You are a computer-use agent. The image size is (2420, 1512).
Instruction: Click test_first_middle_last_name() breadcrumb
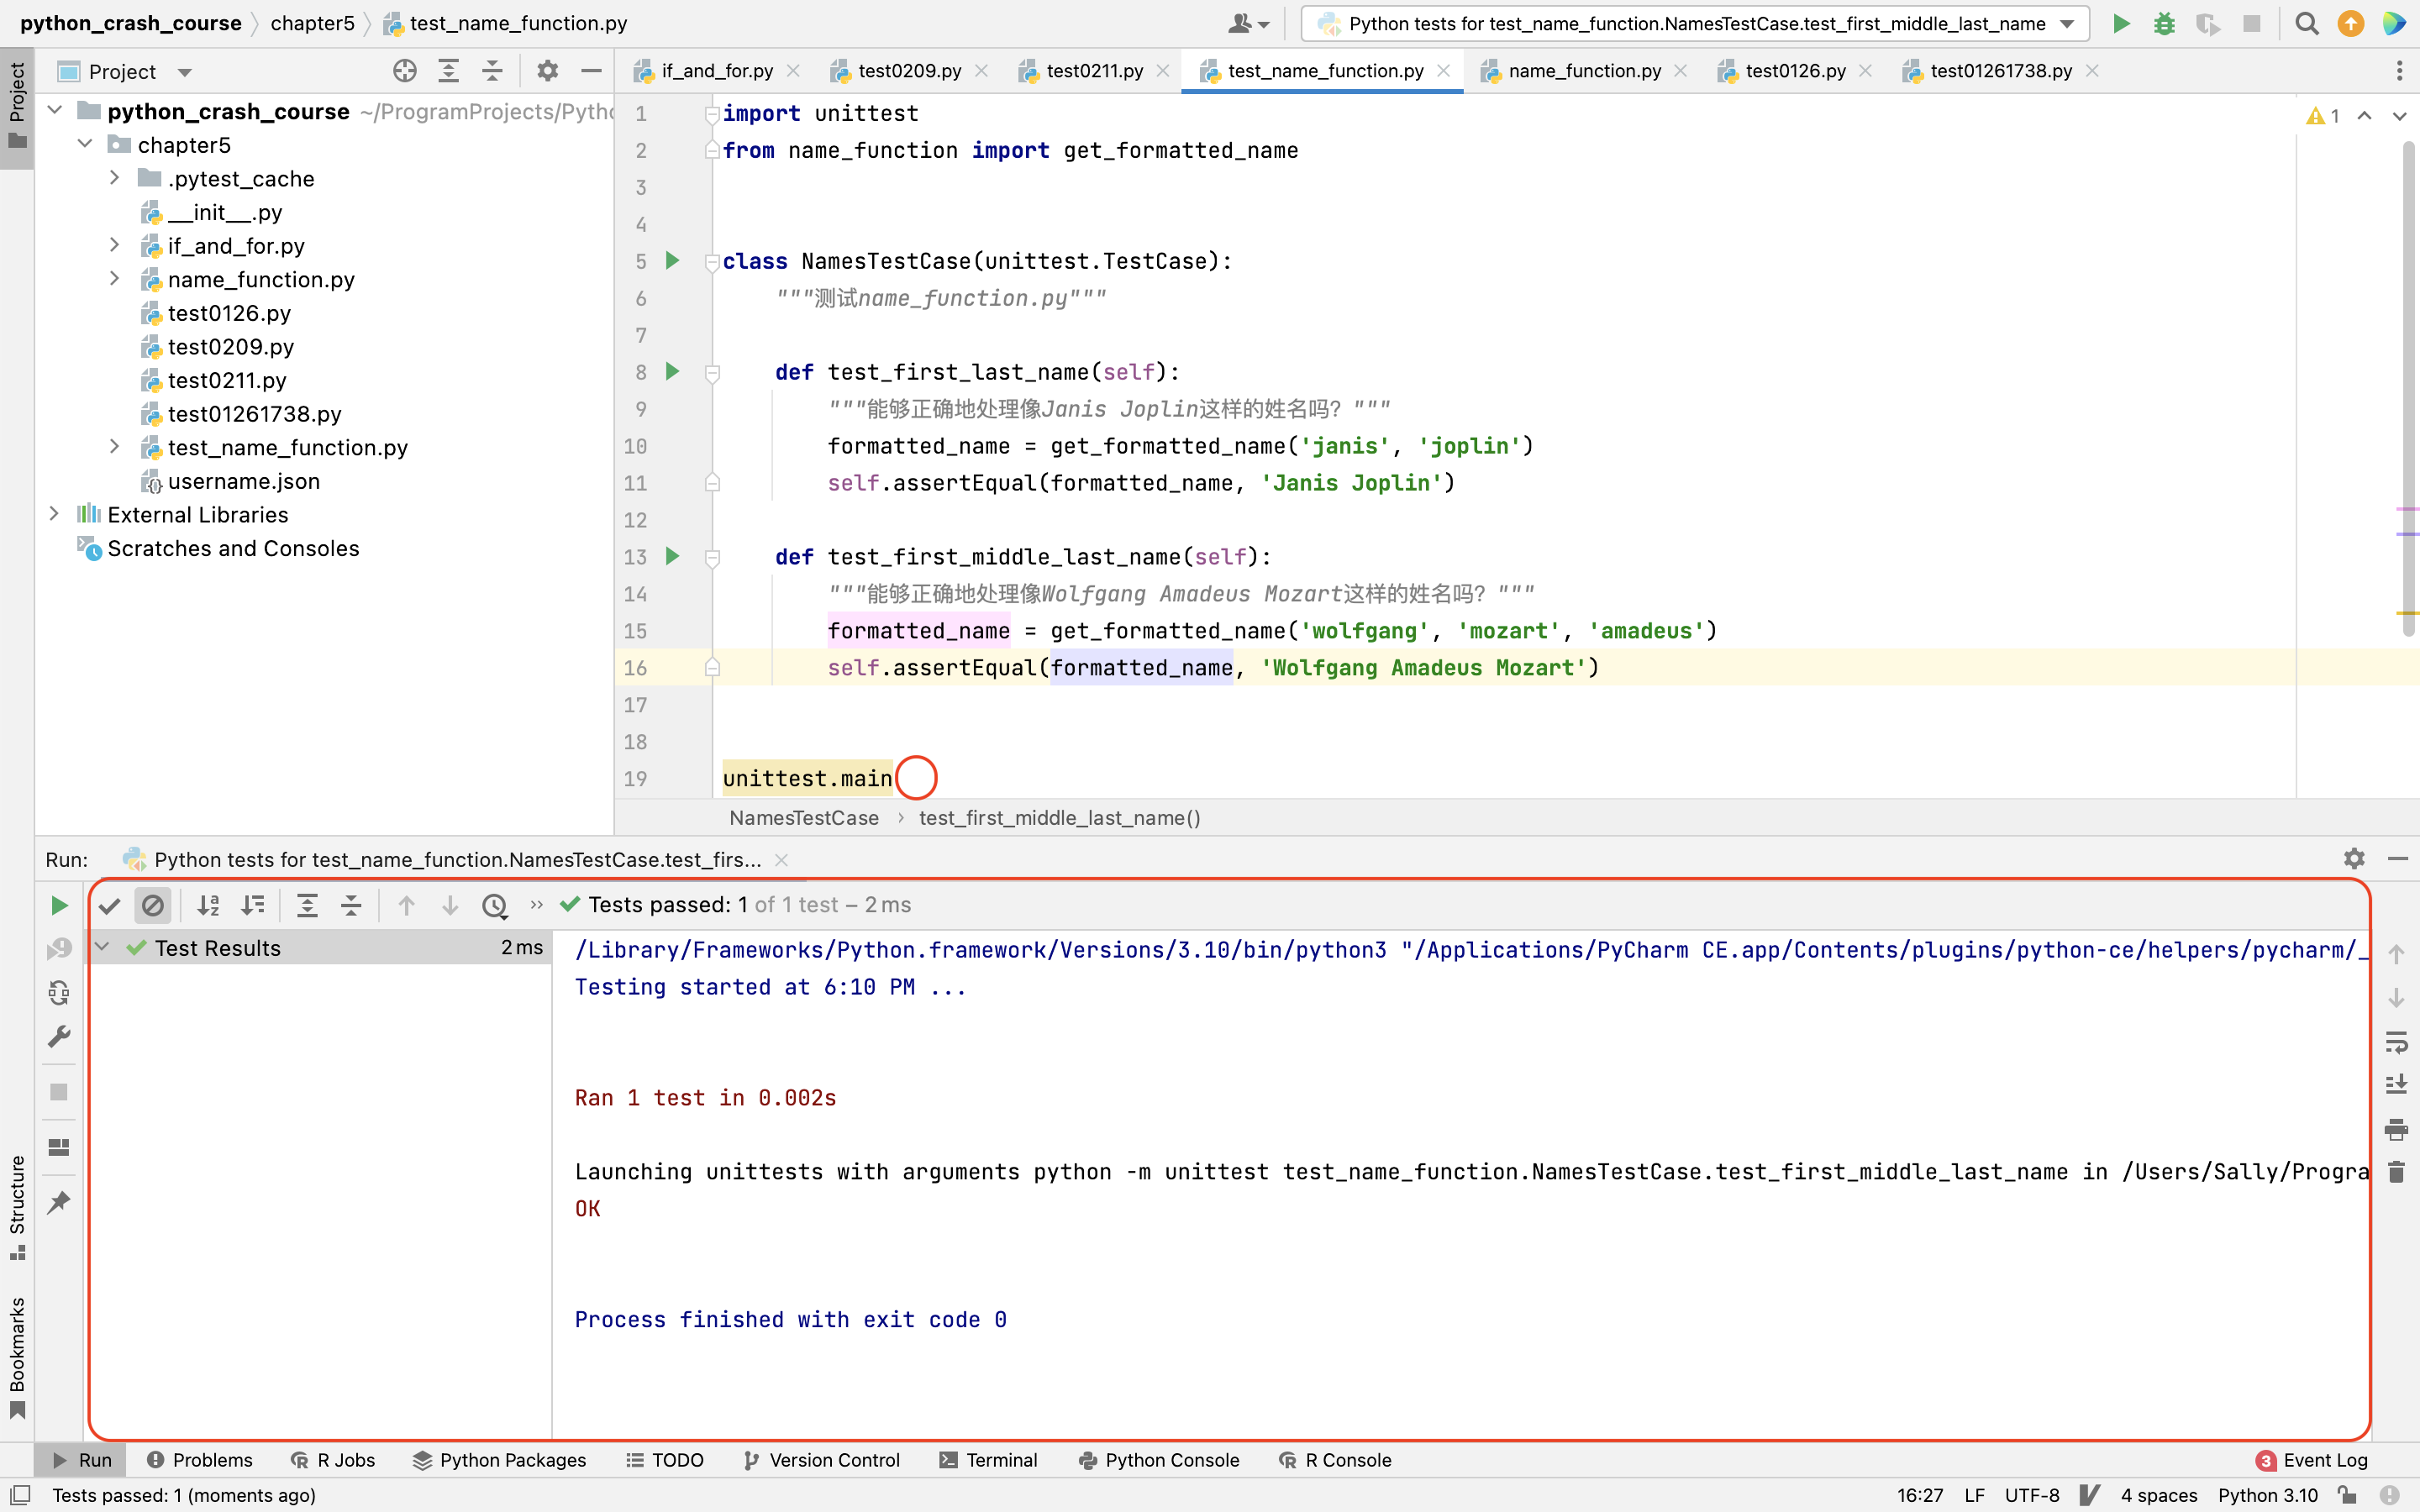pyautogui.click(x=1059, y=818)
